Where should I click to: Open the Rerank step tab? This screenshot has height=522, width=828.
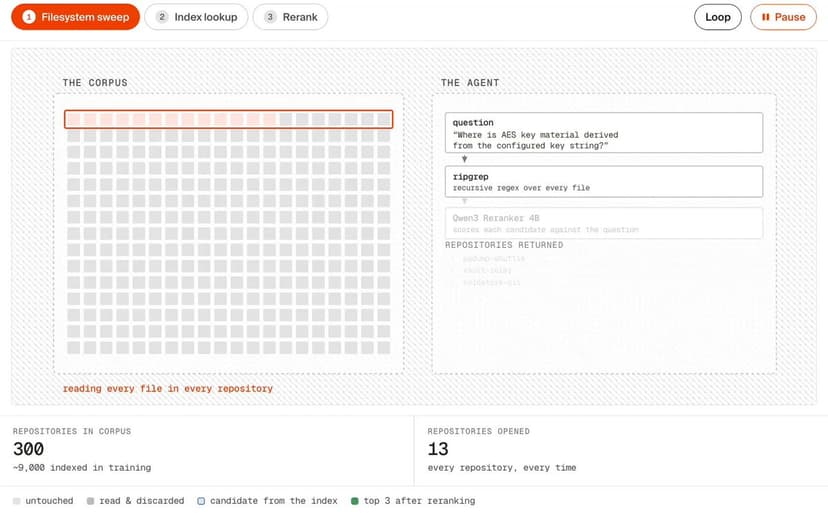pyautogui.click(x=290, y=17)
